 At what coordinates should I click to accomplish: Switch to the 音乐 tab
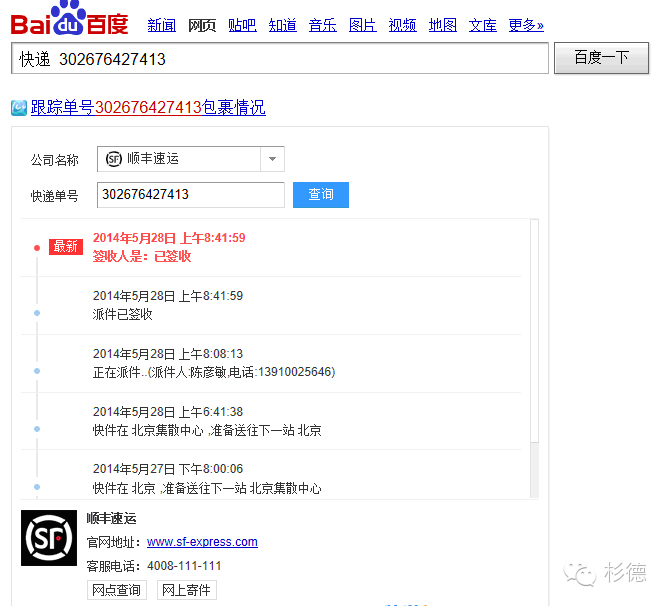coord(322,25)
